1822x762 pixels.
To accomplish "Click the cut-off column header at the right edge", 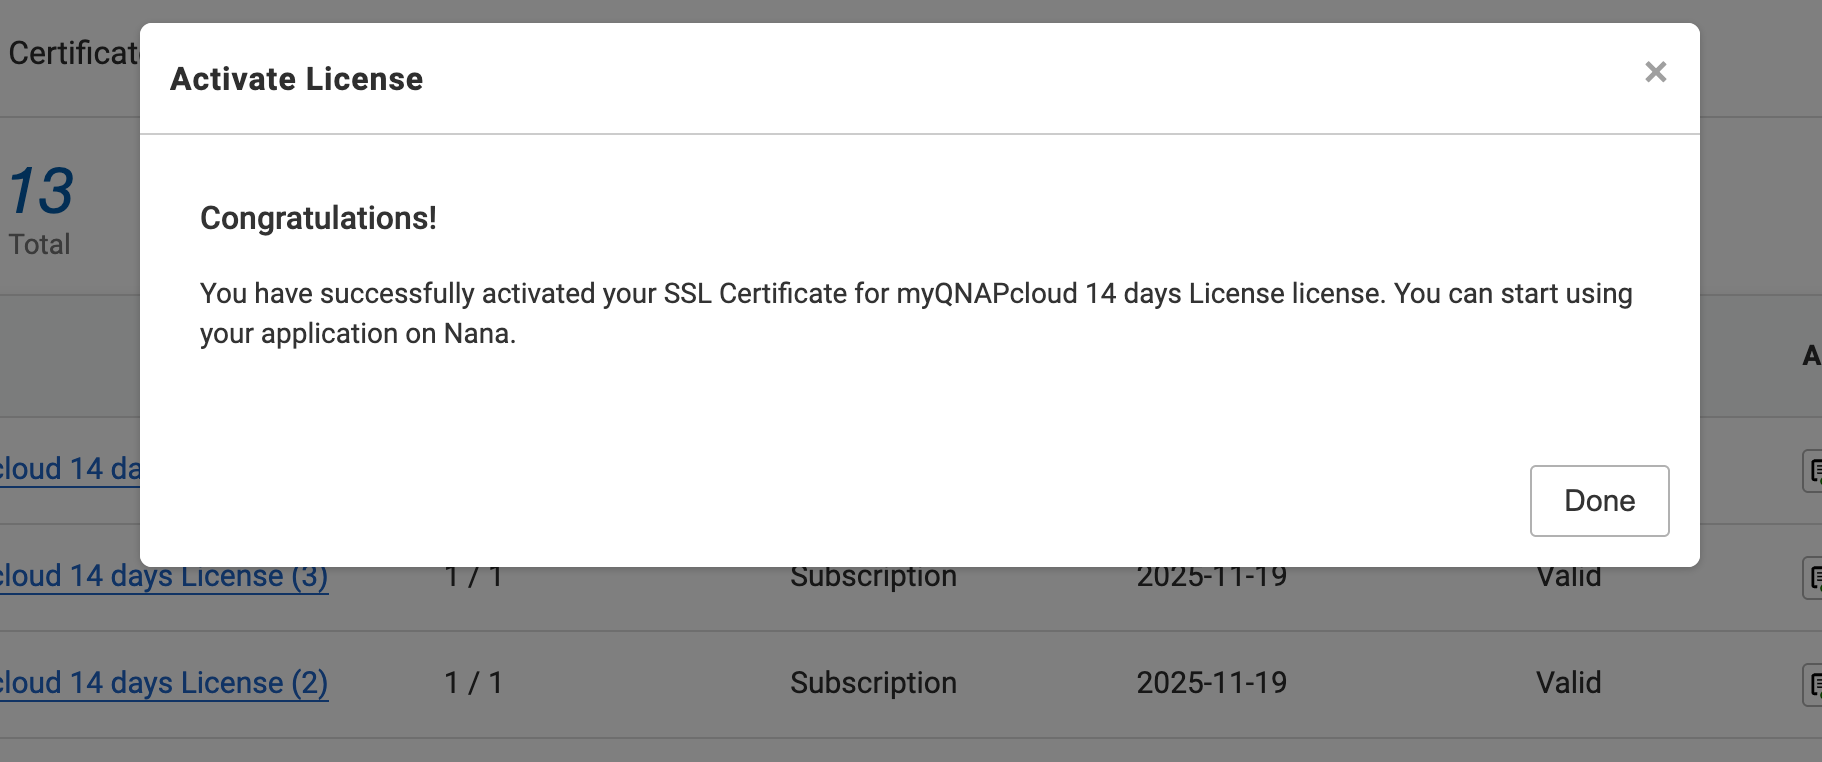I will 1811,356.
